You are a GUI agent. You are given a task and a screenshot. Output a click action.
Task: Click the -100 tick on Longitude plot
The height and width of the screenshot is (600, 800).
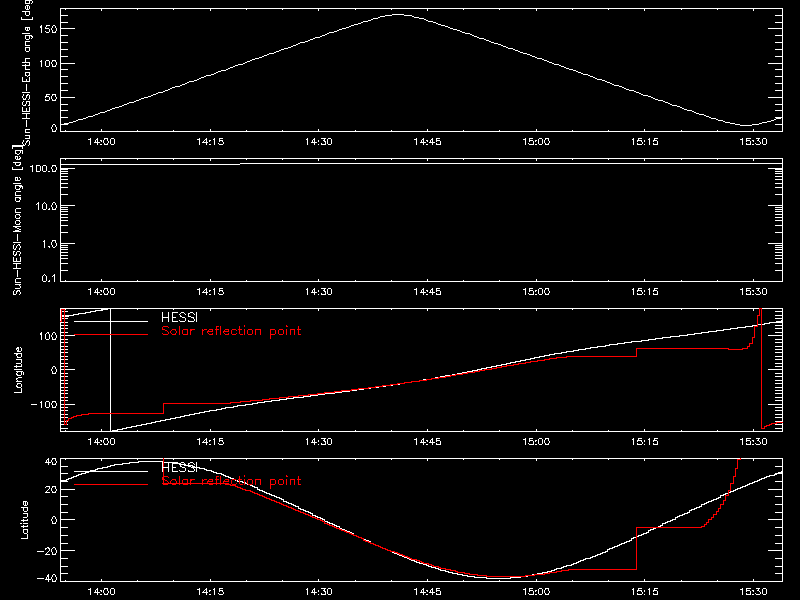click(x=44, y=404)
